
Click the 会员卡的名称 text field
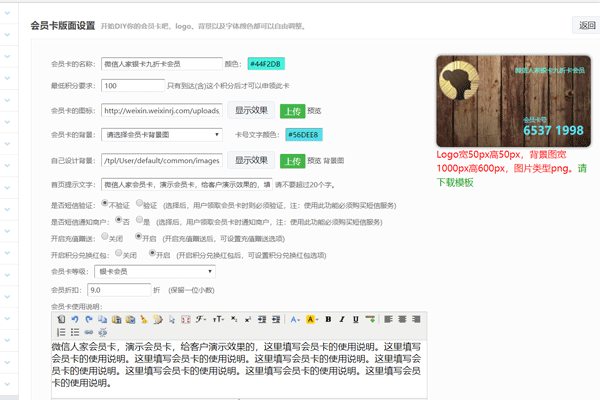(x=162, y=64)
